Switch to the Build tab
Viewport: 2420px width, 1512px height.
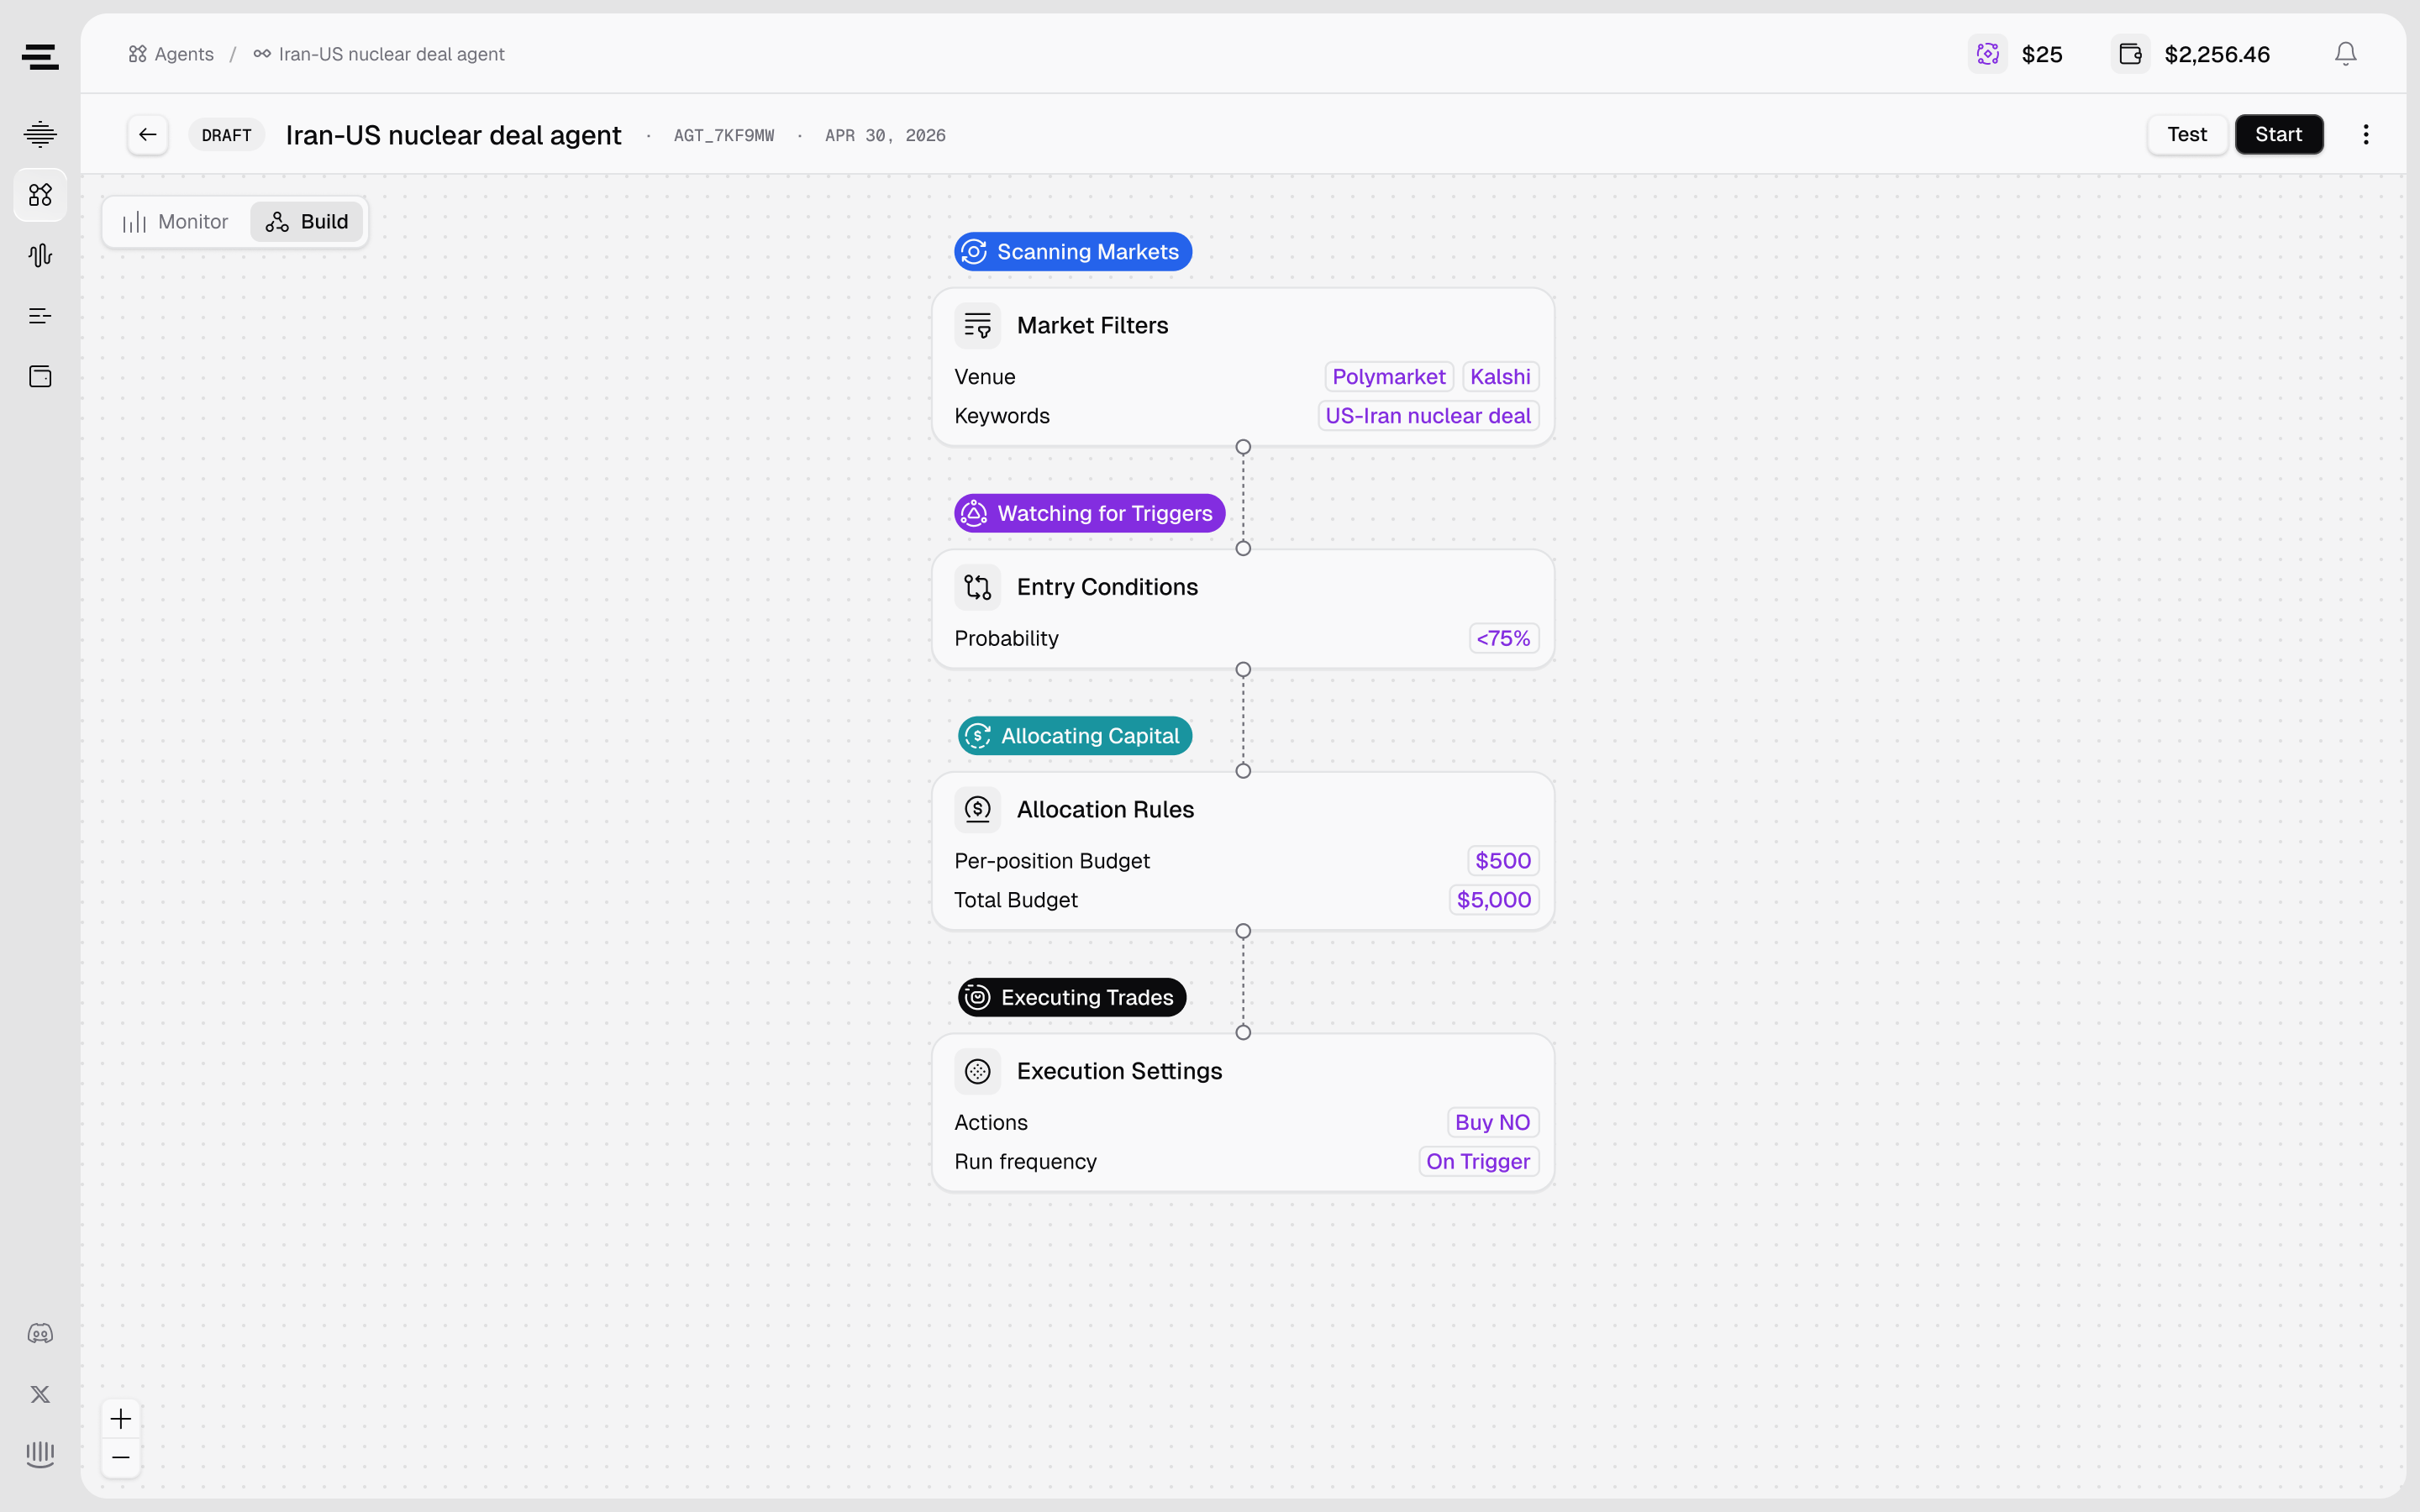pos(307,222)
